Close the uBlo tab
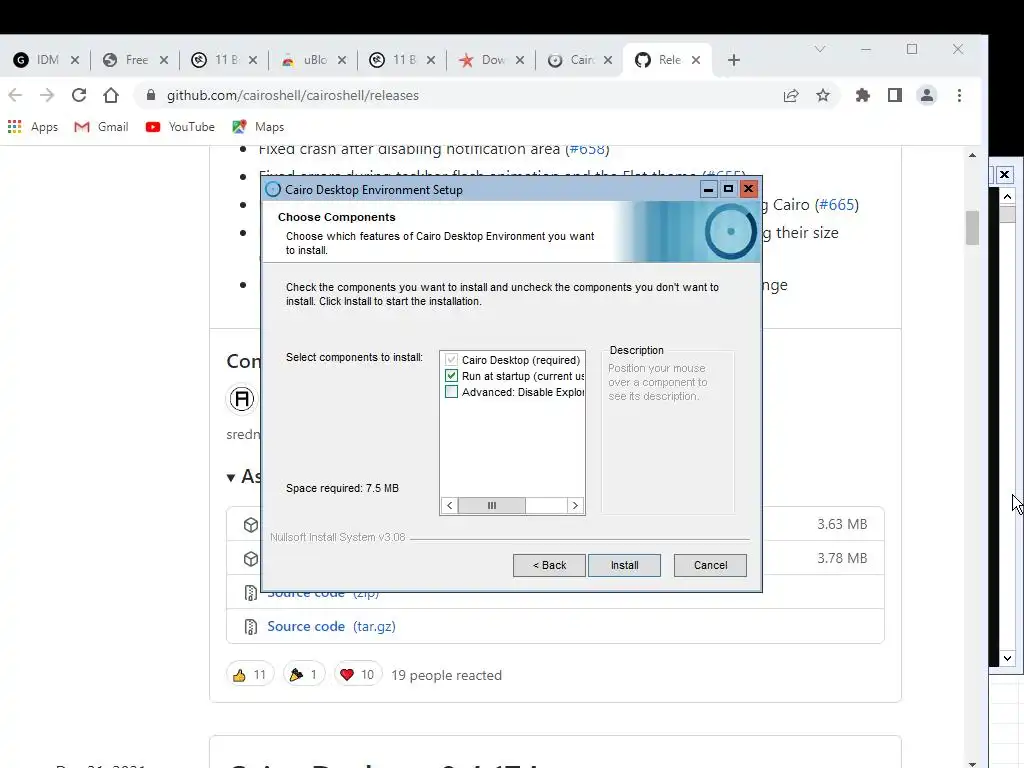Image resolution: width=1024 pixels, height=768 pixels. (342, 60)
